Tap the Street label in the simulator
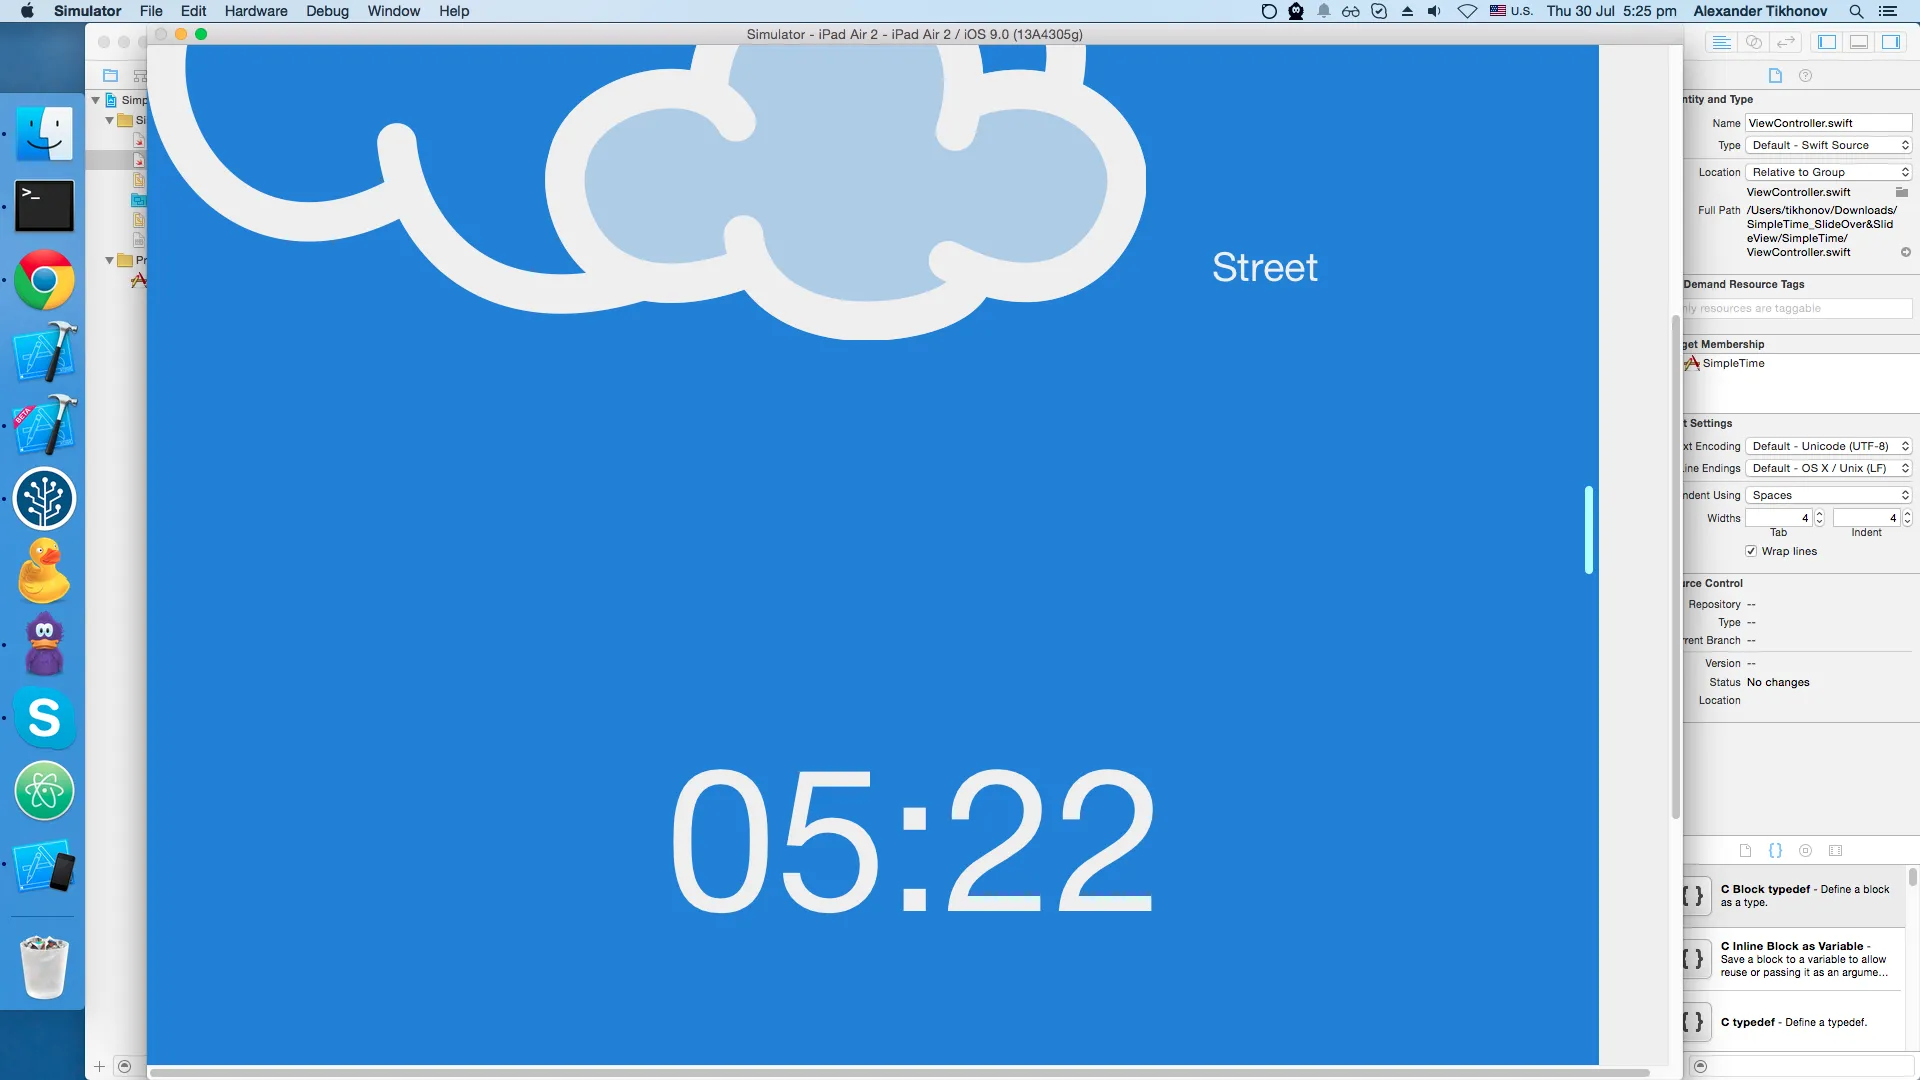The width and height of the screenshot is (1920, 1080). pos(1264,267)
